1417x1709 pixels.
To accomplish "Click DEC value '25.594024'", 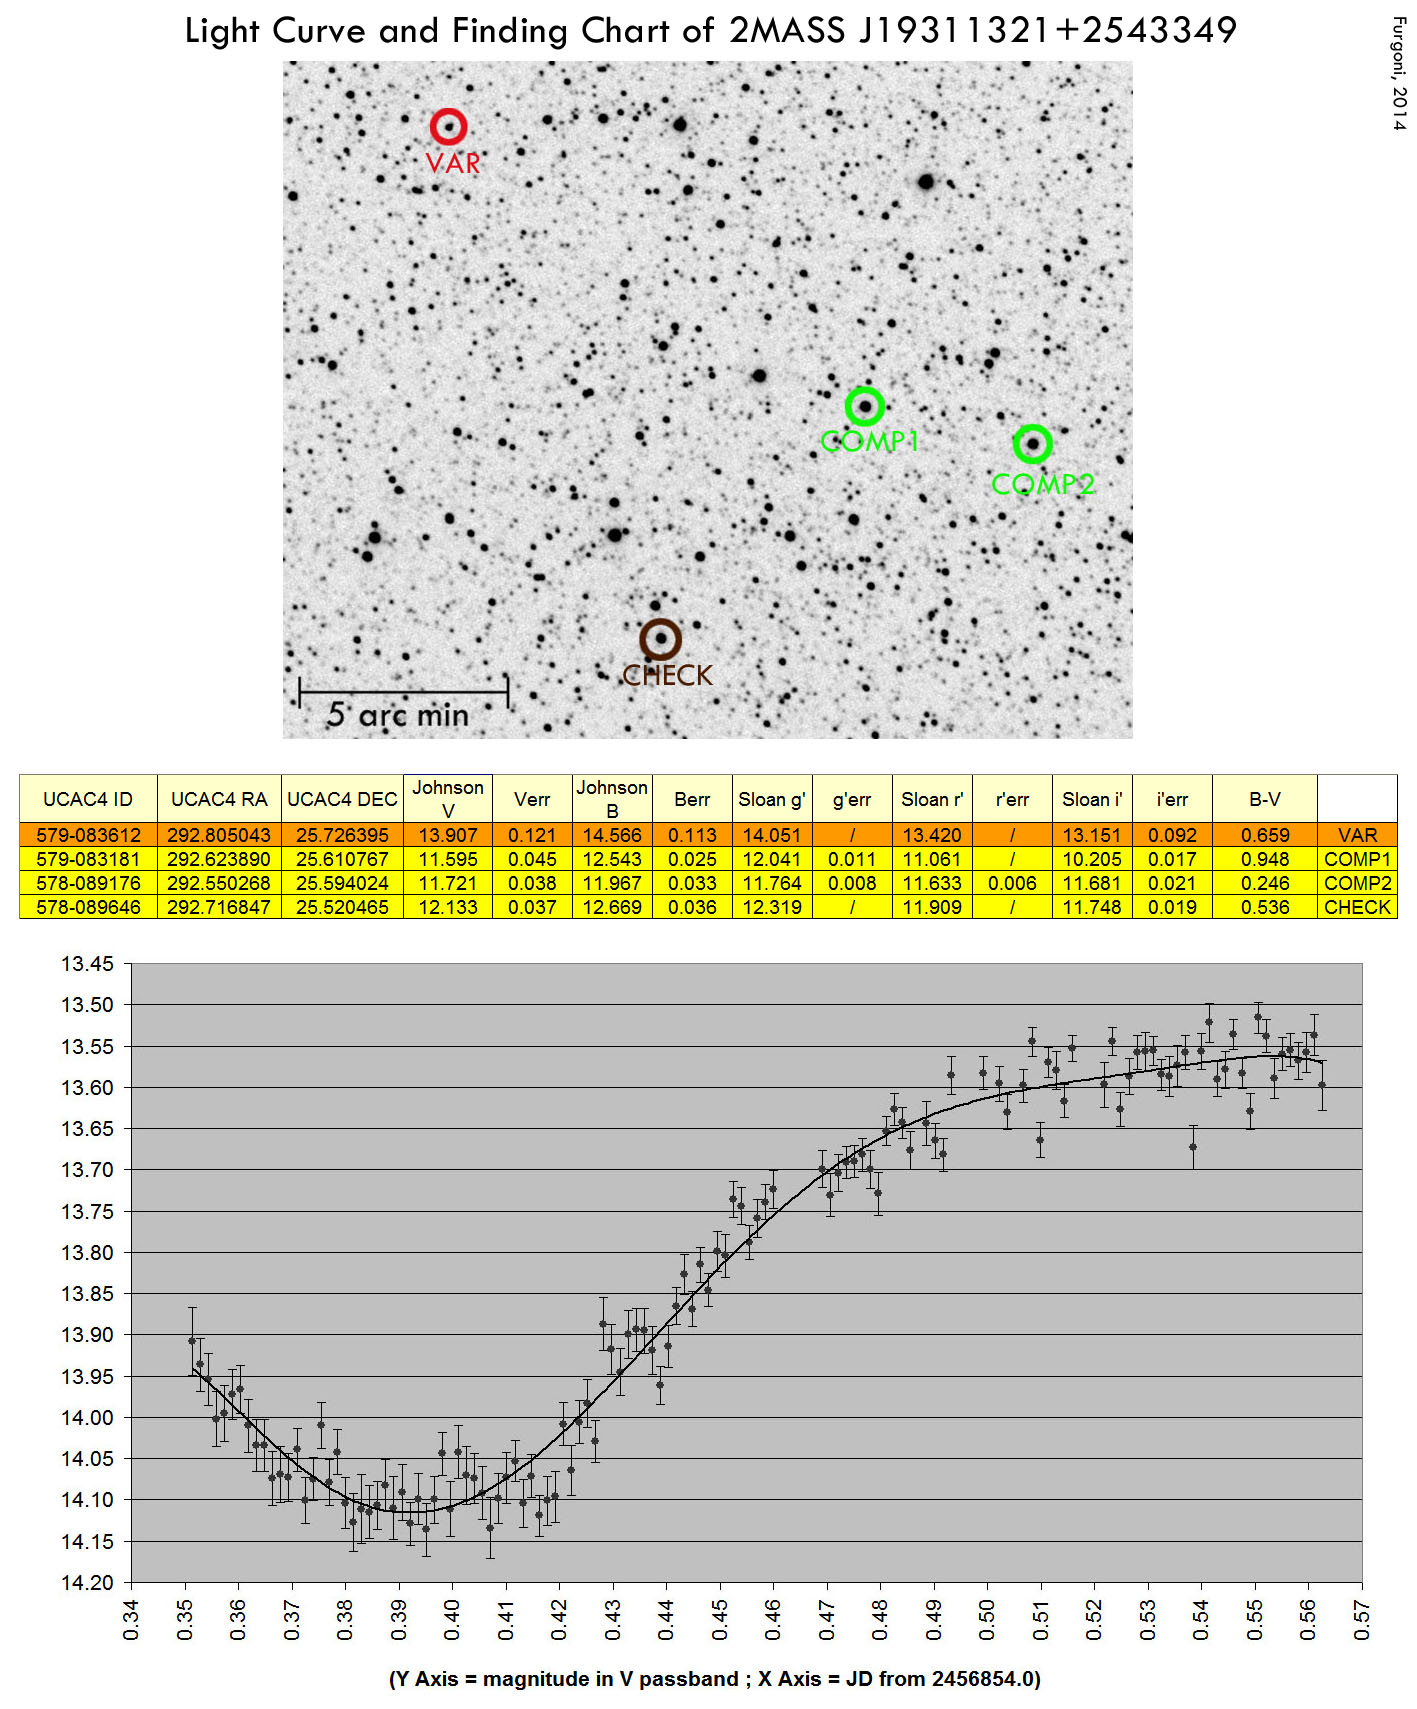I will pos(342,883).
